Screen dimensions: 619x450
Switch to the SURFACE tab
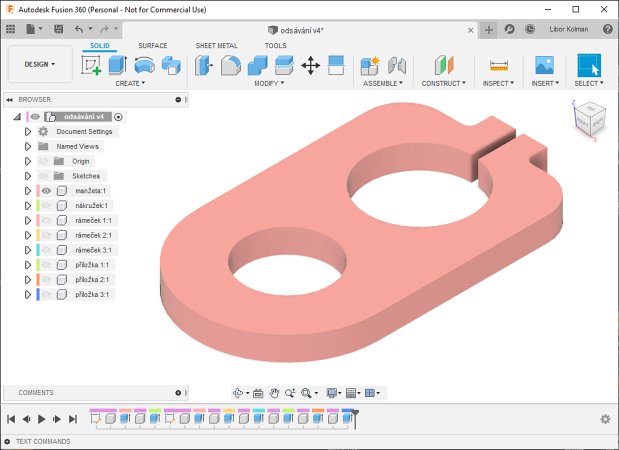[x=153, y=46]
